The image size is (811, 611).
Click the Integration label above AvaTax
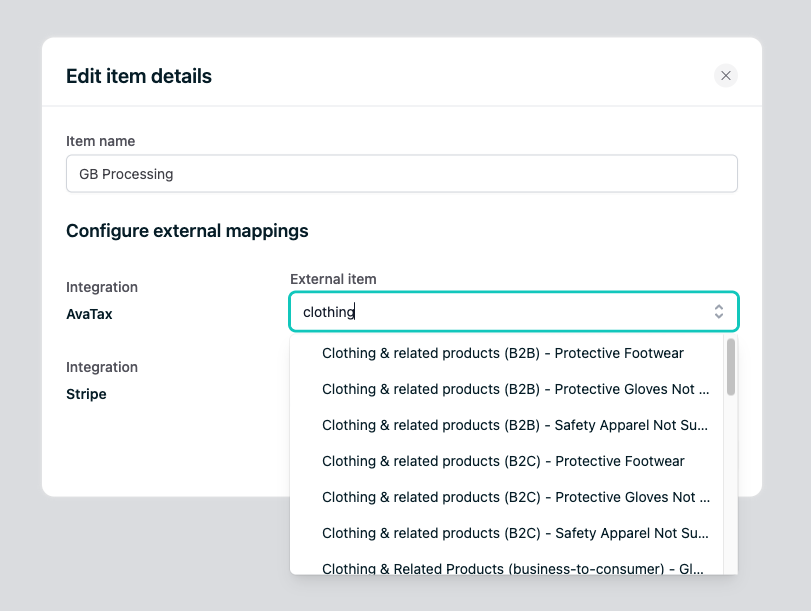pos(102,287)
